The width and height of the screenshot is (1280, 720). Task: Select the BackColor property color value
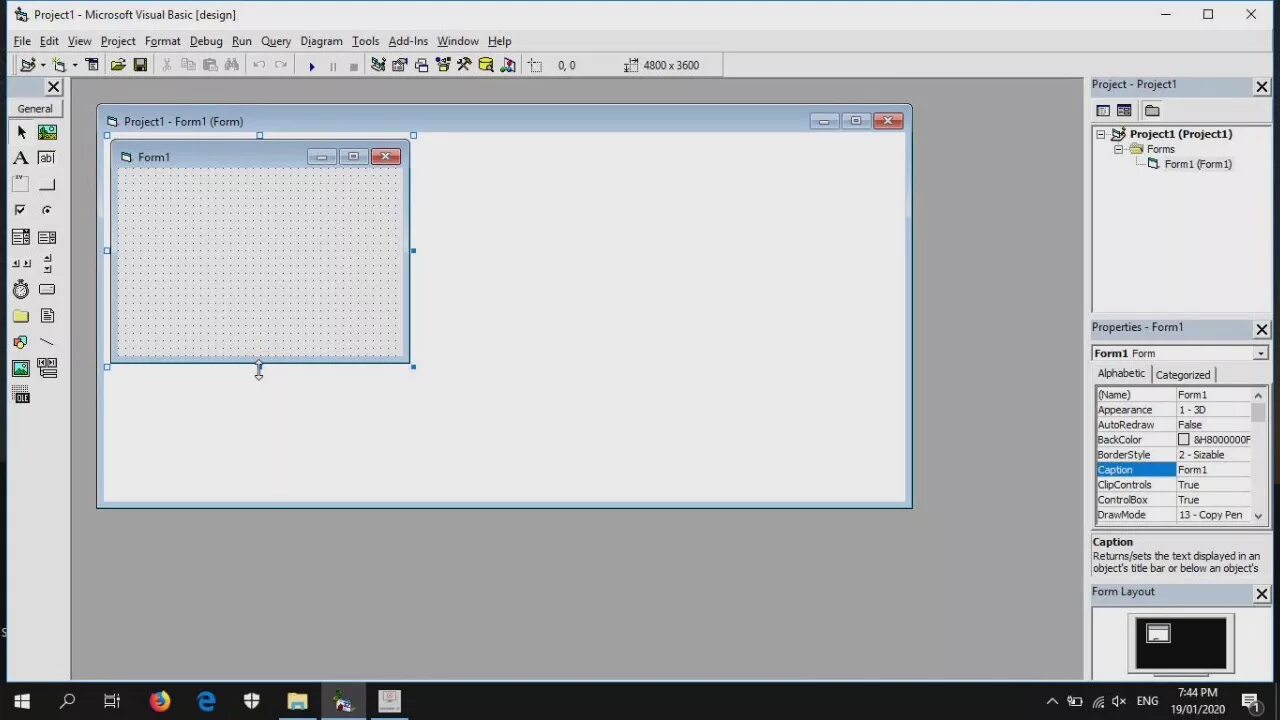tap(1213, 440)
